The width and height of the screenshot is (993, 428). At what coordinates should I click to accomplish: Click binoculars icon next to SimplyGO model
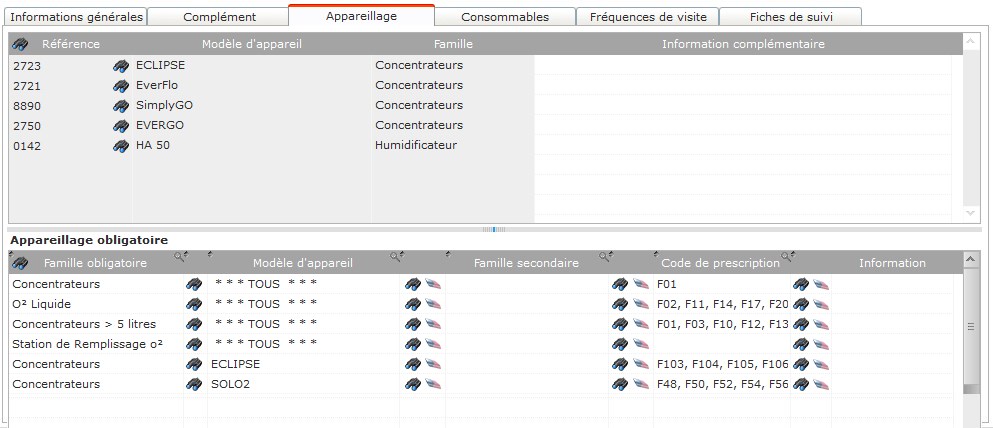[x=121, y=105]
